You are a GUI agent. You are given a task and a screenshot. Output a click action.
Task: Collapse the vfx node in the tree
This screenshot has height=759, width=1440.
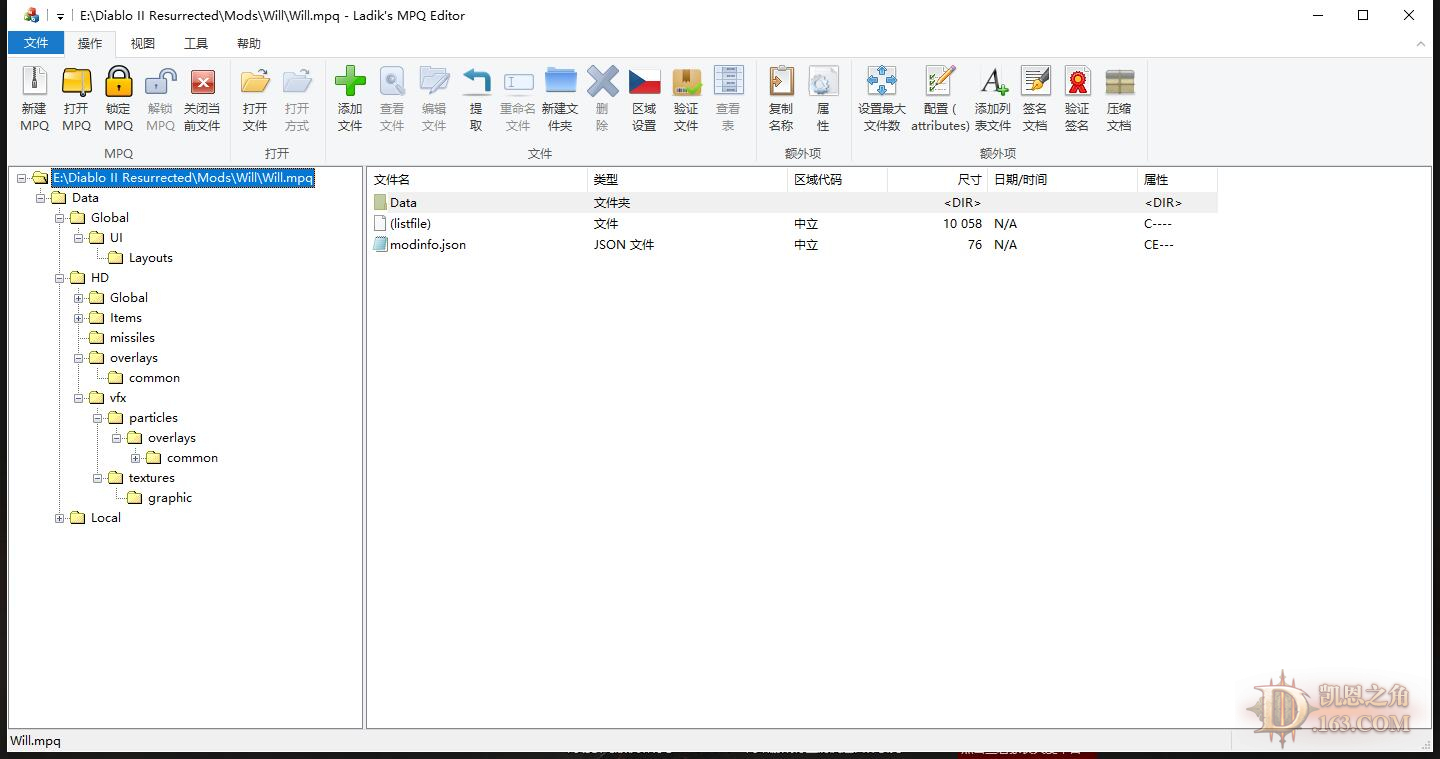coord(79,398)
